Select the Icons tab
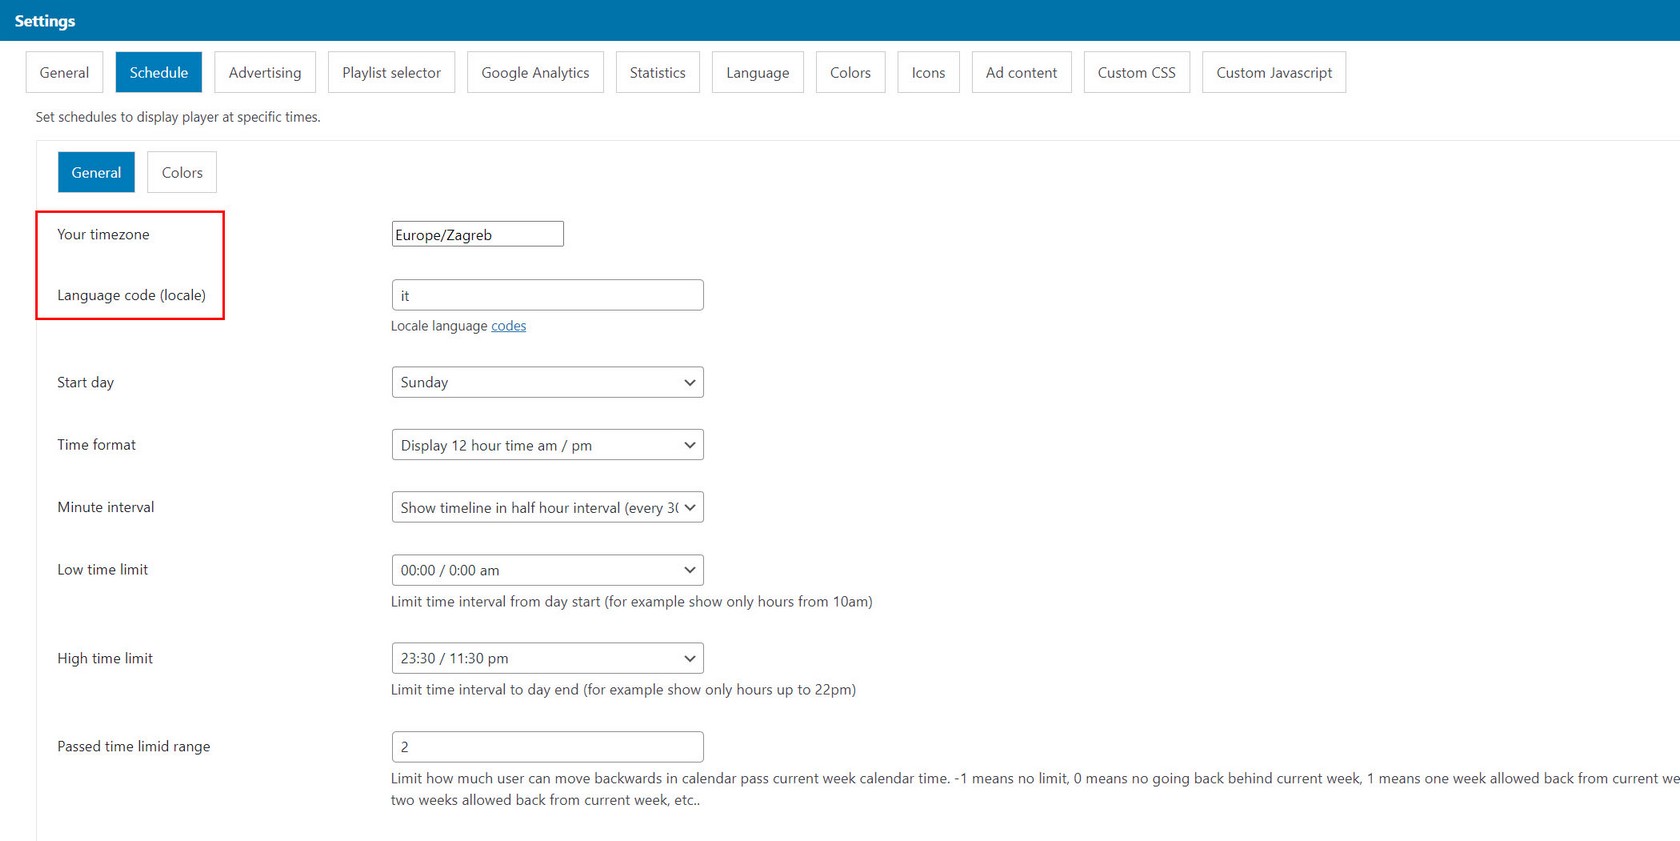 point(928,72)
